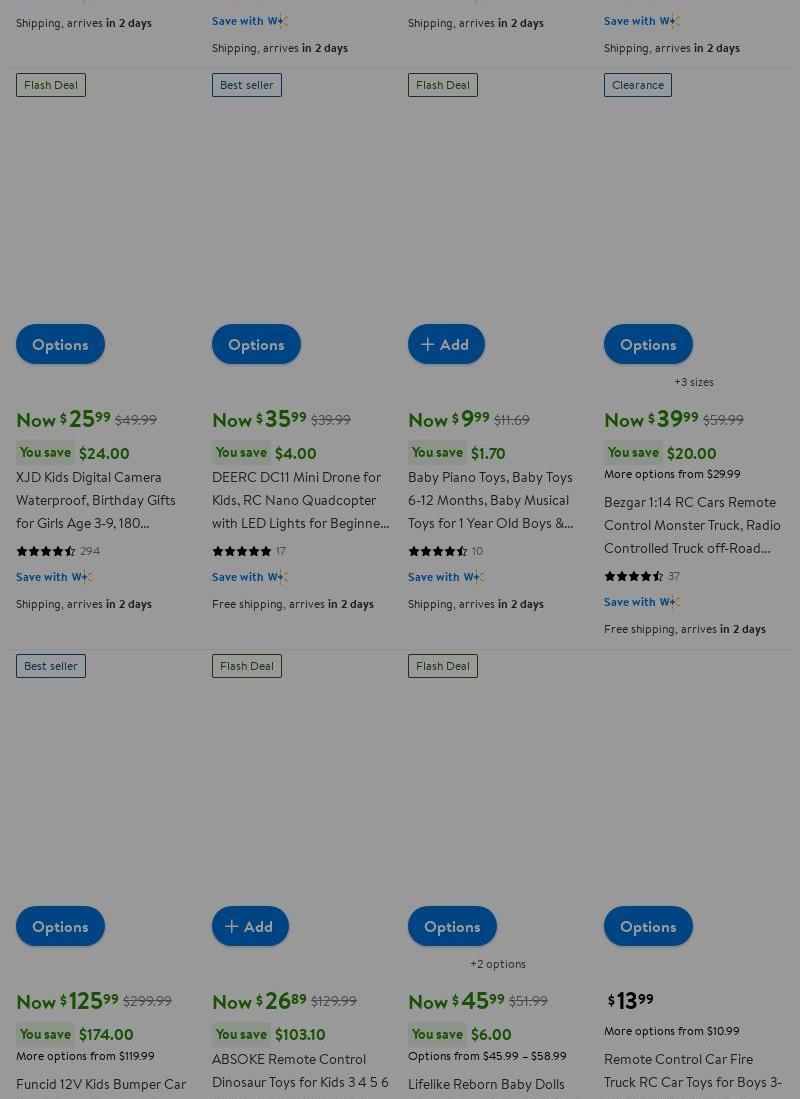The height and width of the screenshot is (1099, 800).
Task: Open the DEERC DC11 Mini Drone product title
Action: [300, 500]
